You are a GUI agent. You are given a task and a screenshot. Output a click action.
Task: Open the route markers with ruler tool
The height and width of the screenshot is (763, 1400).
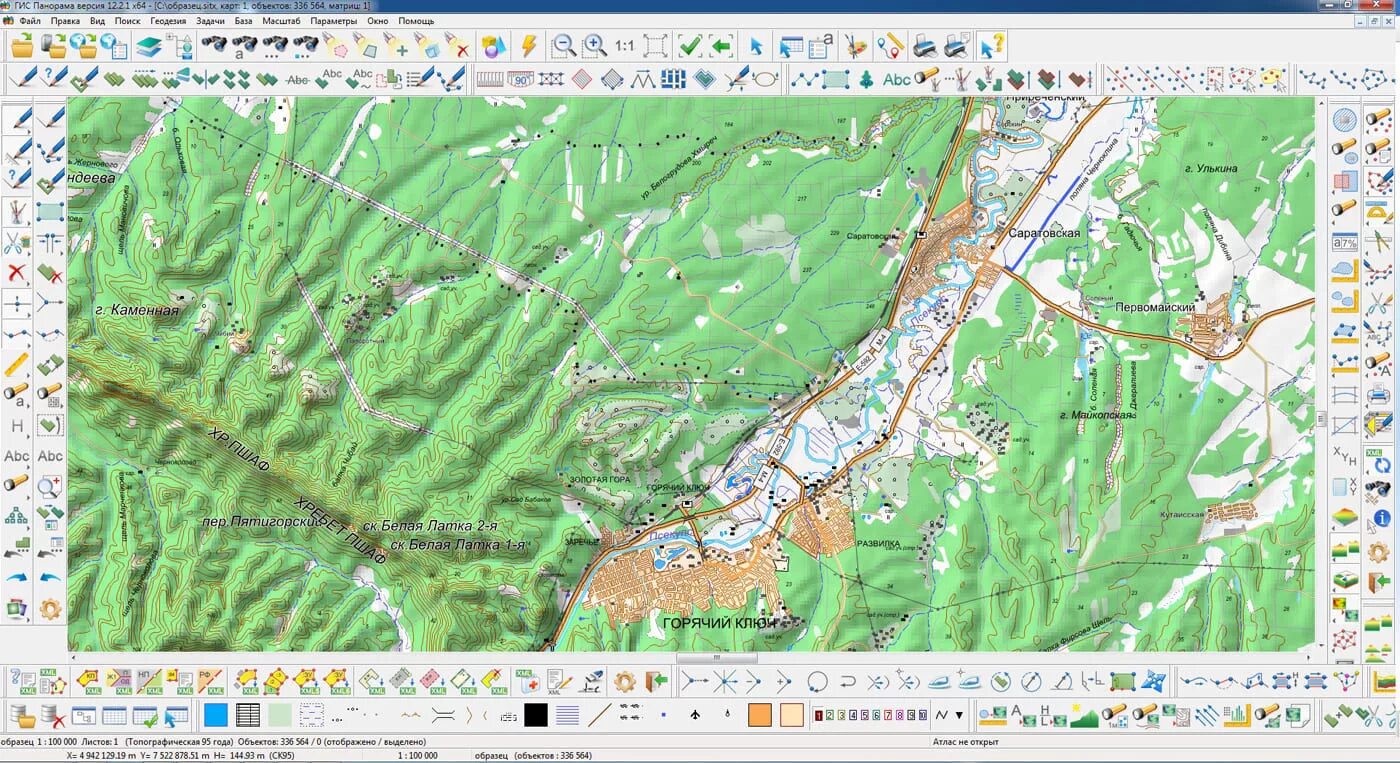(x=889, y=46)
